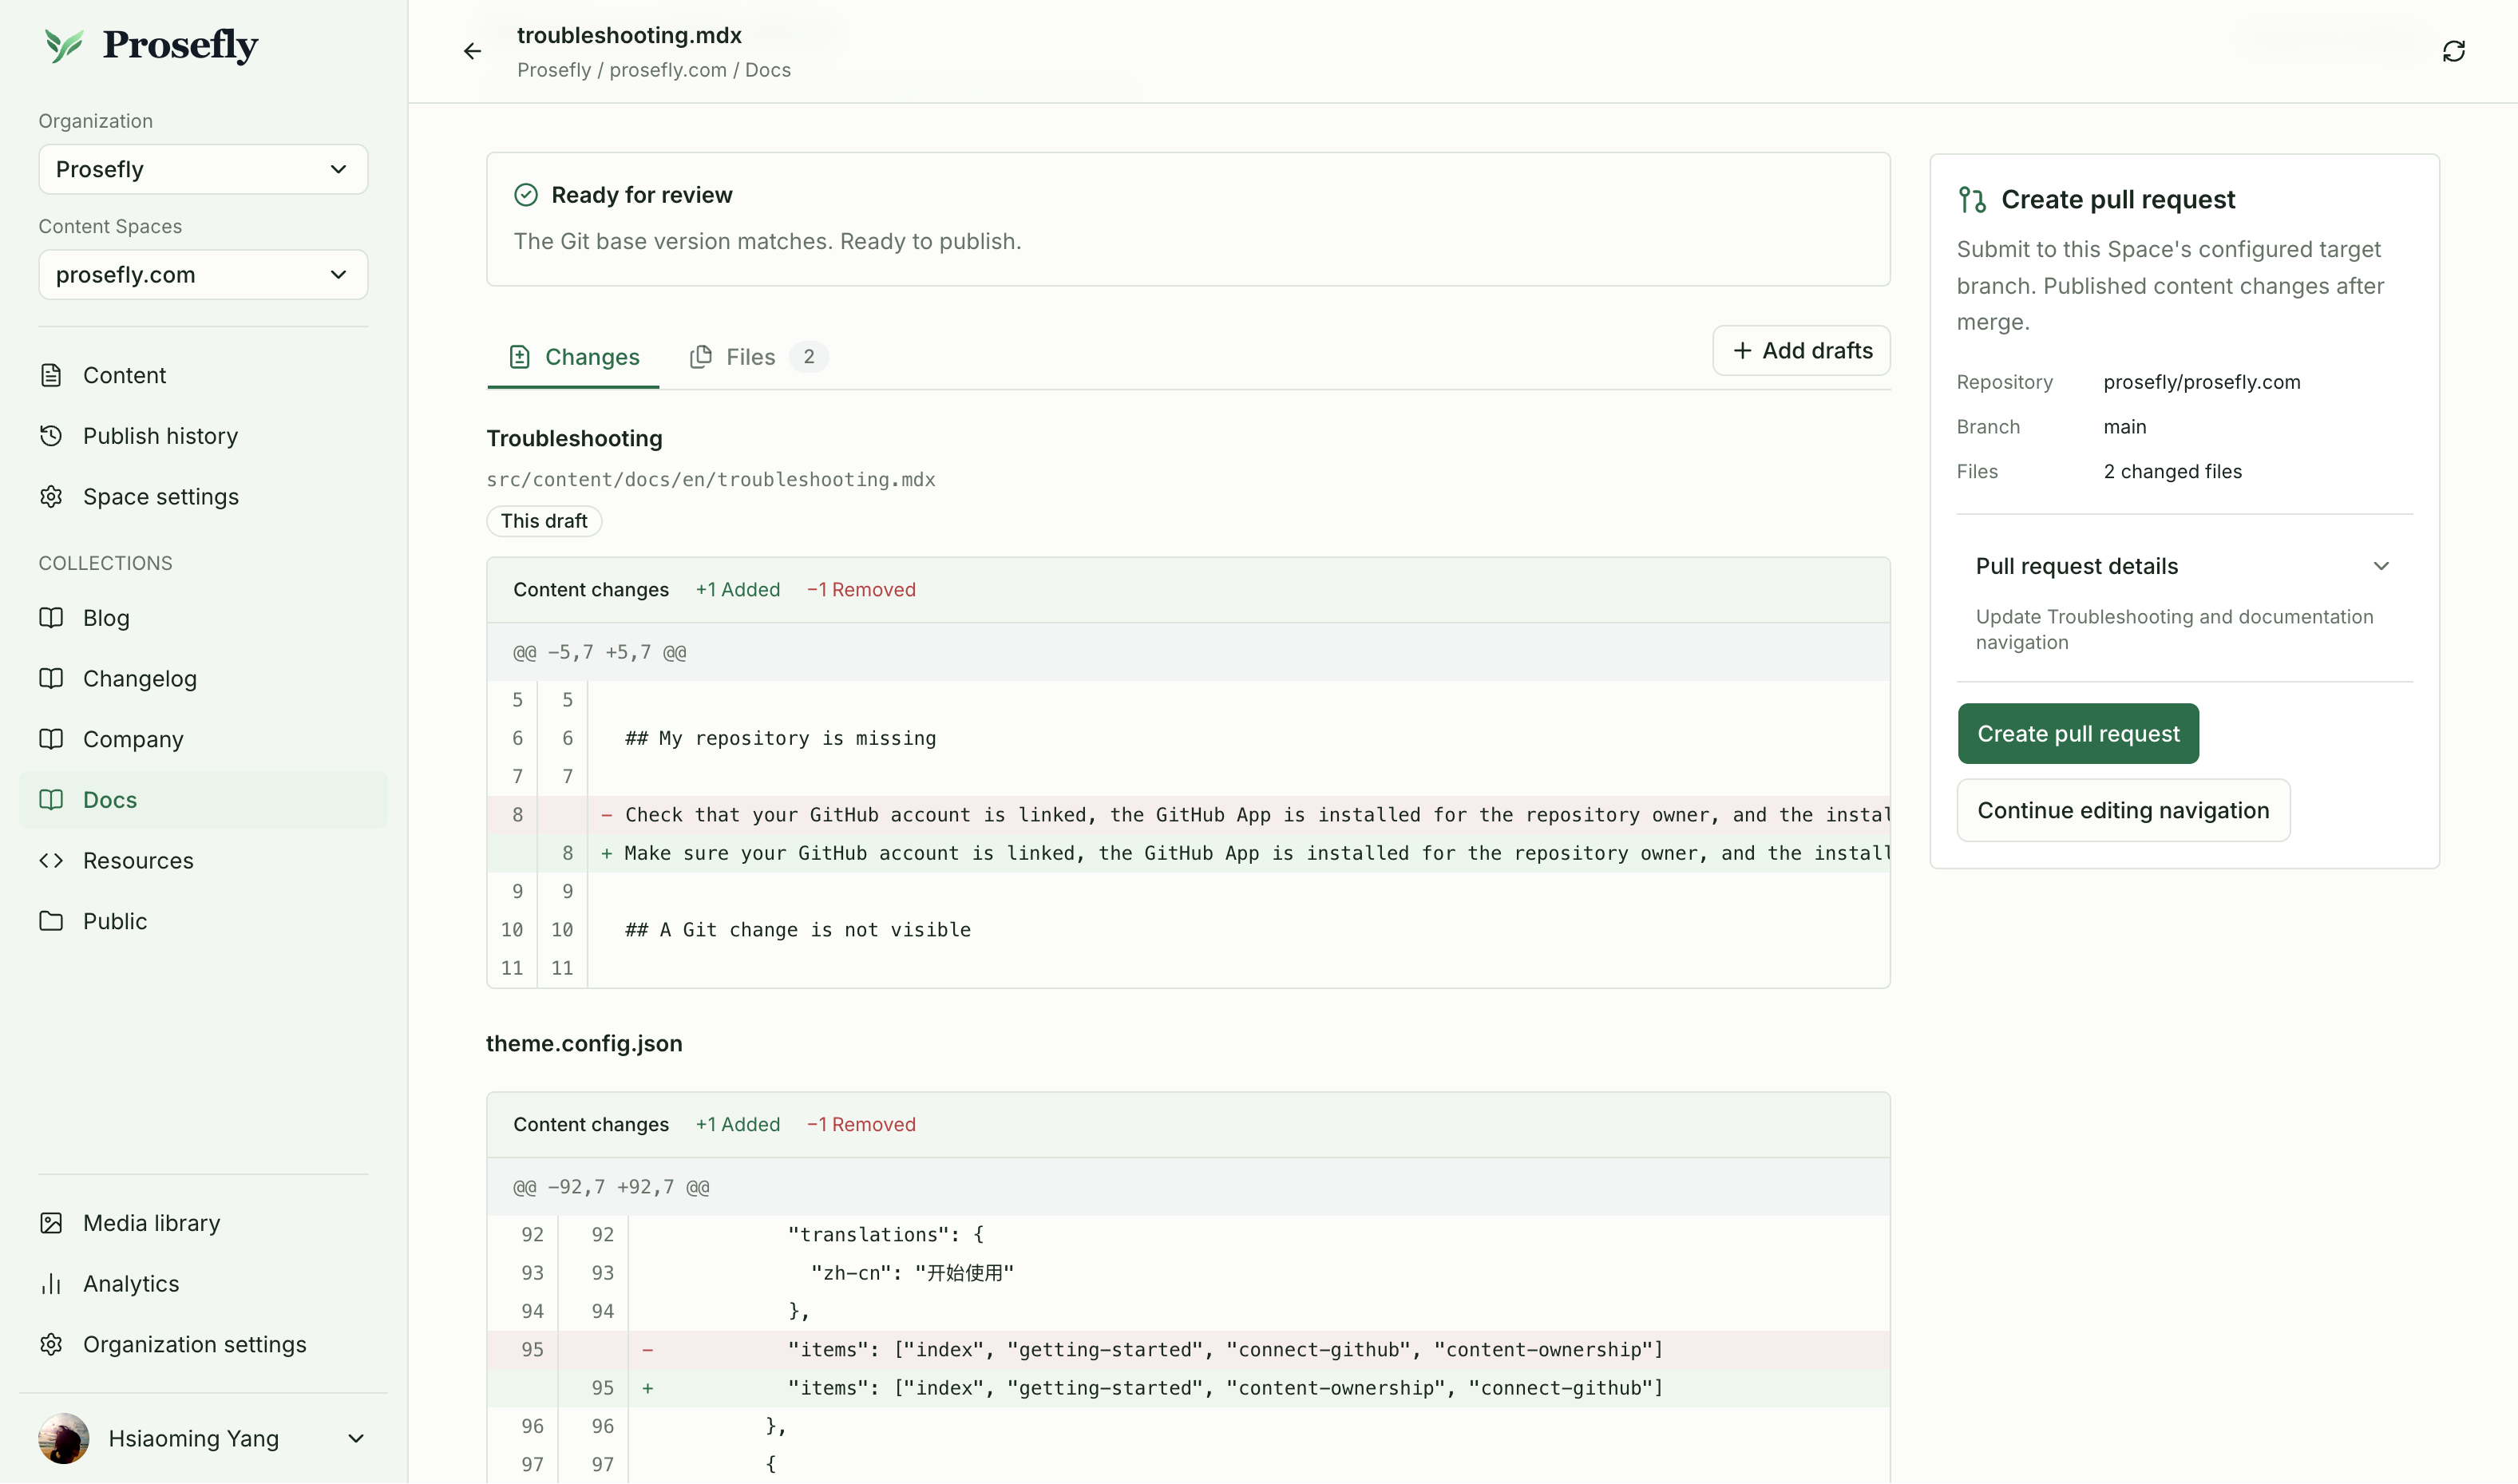Viewport: 2518px width, 1484px height.
Task: Click the breadcrumb Prosefly / prosefly.com / Docs
Action: coord(654,70)
